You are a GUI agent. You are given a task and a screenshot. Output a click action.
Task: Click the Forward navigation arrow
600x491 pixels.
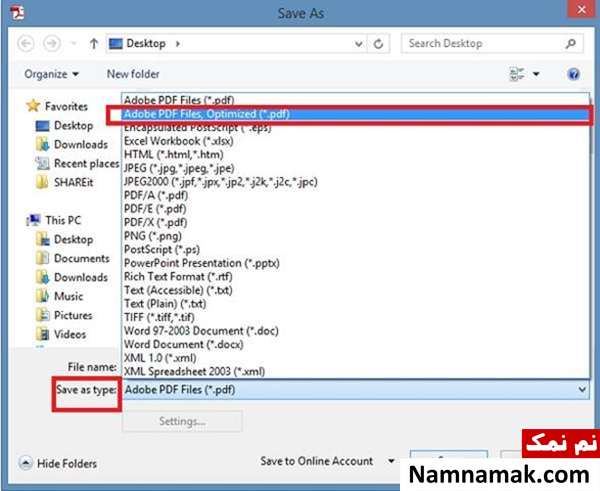point(52,44)
